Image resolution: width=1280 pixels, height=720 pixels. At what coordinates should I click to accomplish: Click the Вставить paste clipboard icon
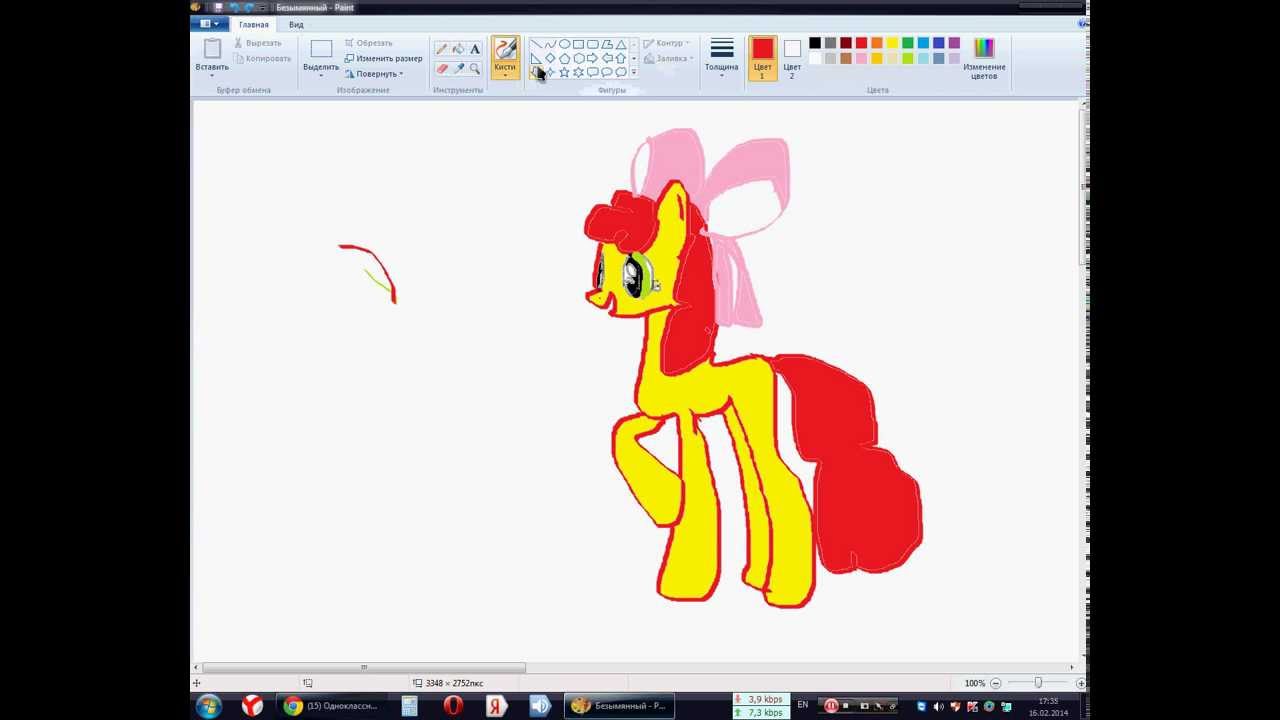(212, 49)
